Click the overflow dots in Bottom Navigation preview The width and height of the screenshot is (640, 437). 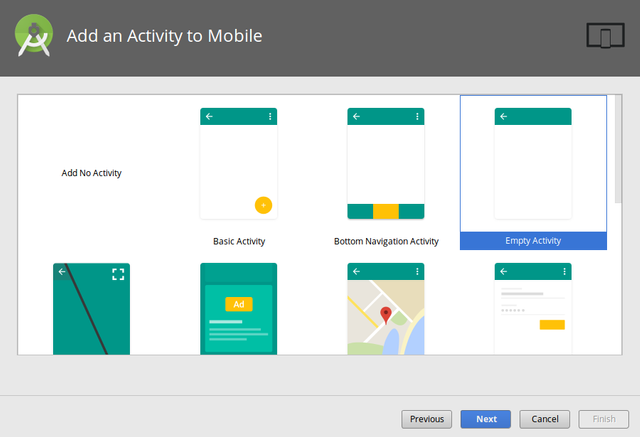pos(417,116)
